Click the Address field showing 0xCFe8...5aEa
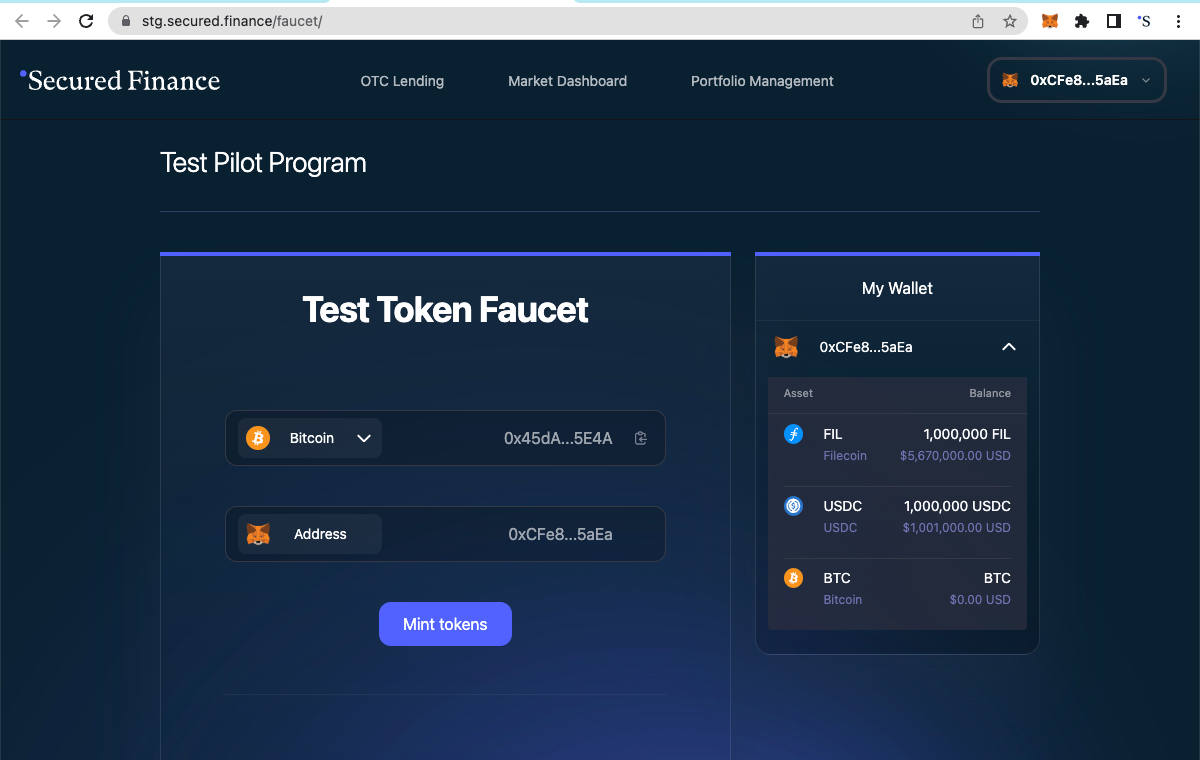 pyautogui.click(x=445, y=534)
